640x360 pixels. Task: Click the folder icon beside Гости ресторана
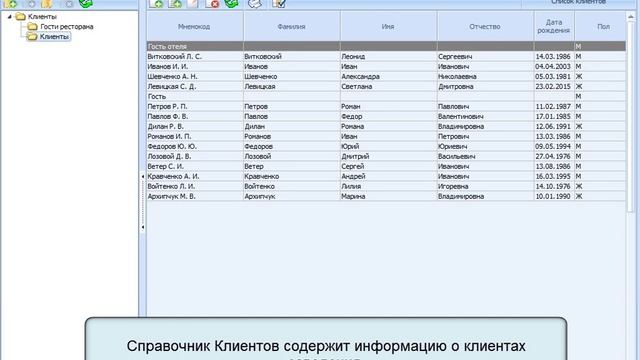coord(33,27)
